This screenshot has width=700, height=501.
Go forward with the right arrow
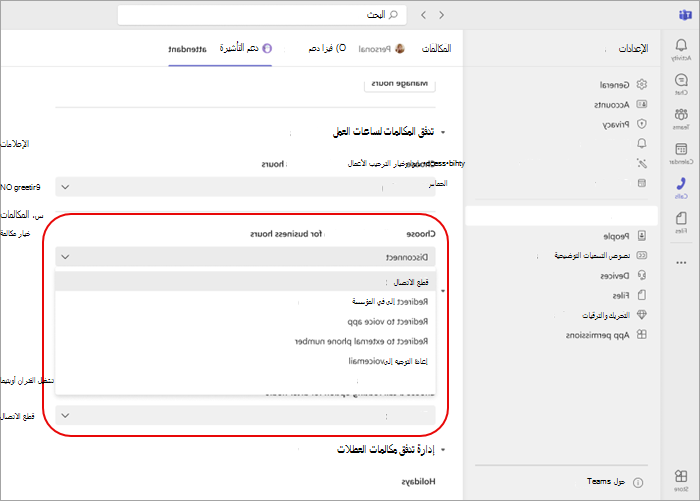pyautogui.click(x=442, y=15)
